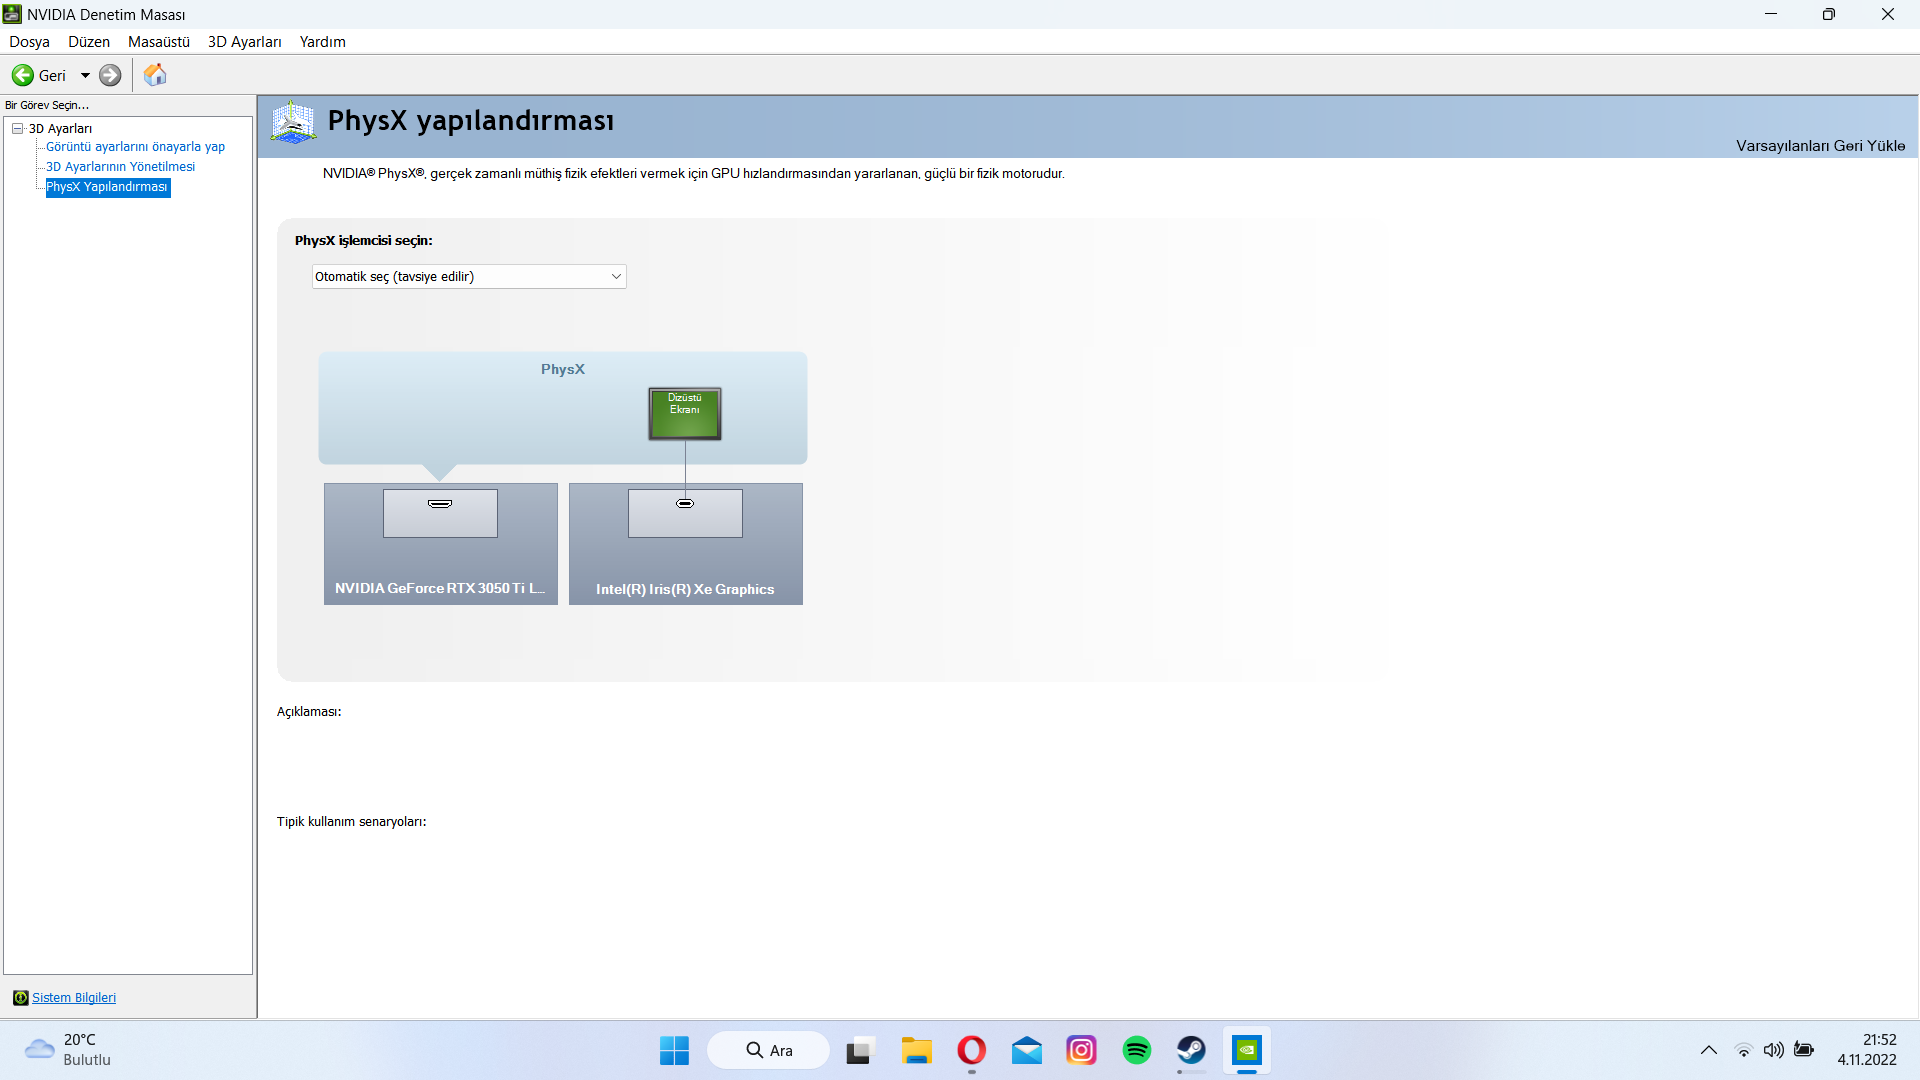Open the Sistem Bilgileri link
This screenshot has height=1080, width=1920.
pyautogui.click(x=74, y=998)
